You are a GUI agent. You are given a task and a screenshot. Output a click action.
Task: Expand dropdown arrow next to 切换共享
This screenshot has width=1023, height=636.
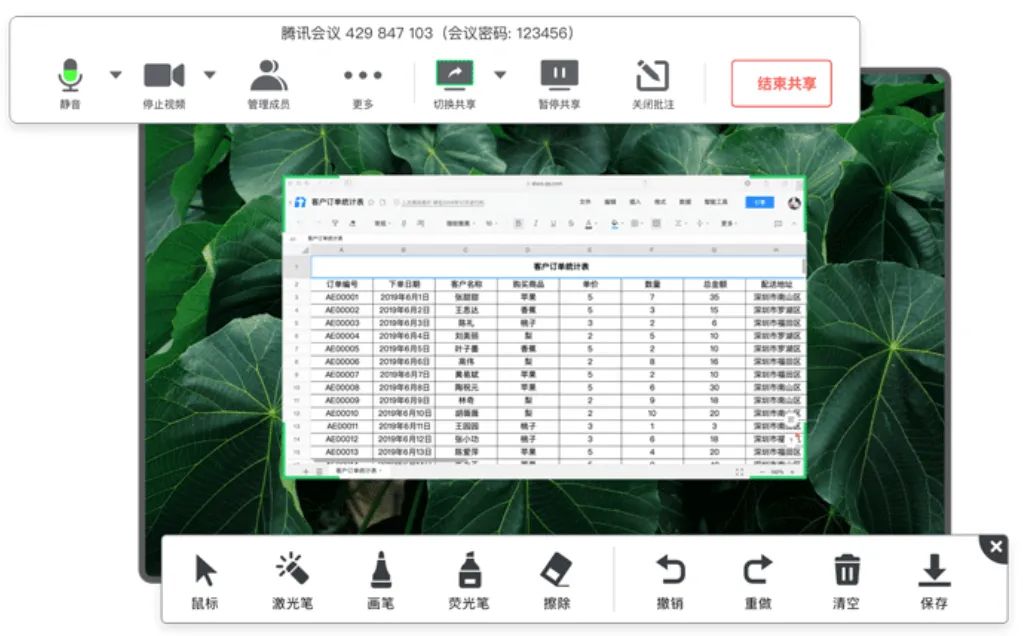pos(500,75)
